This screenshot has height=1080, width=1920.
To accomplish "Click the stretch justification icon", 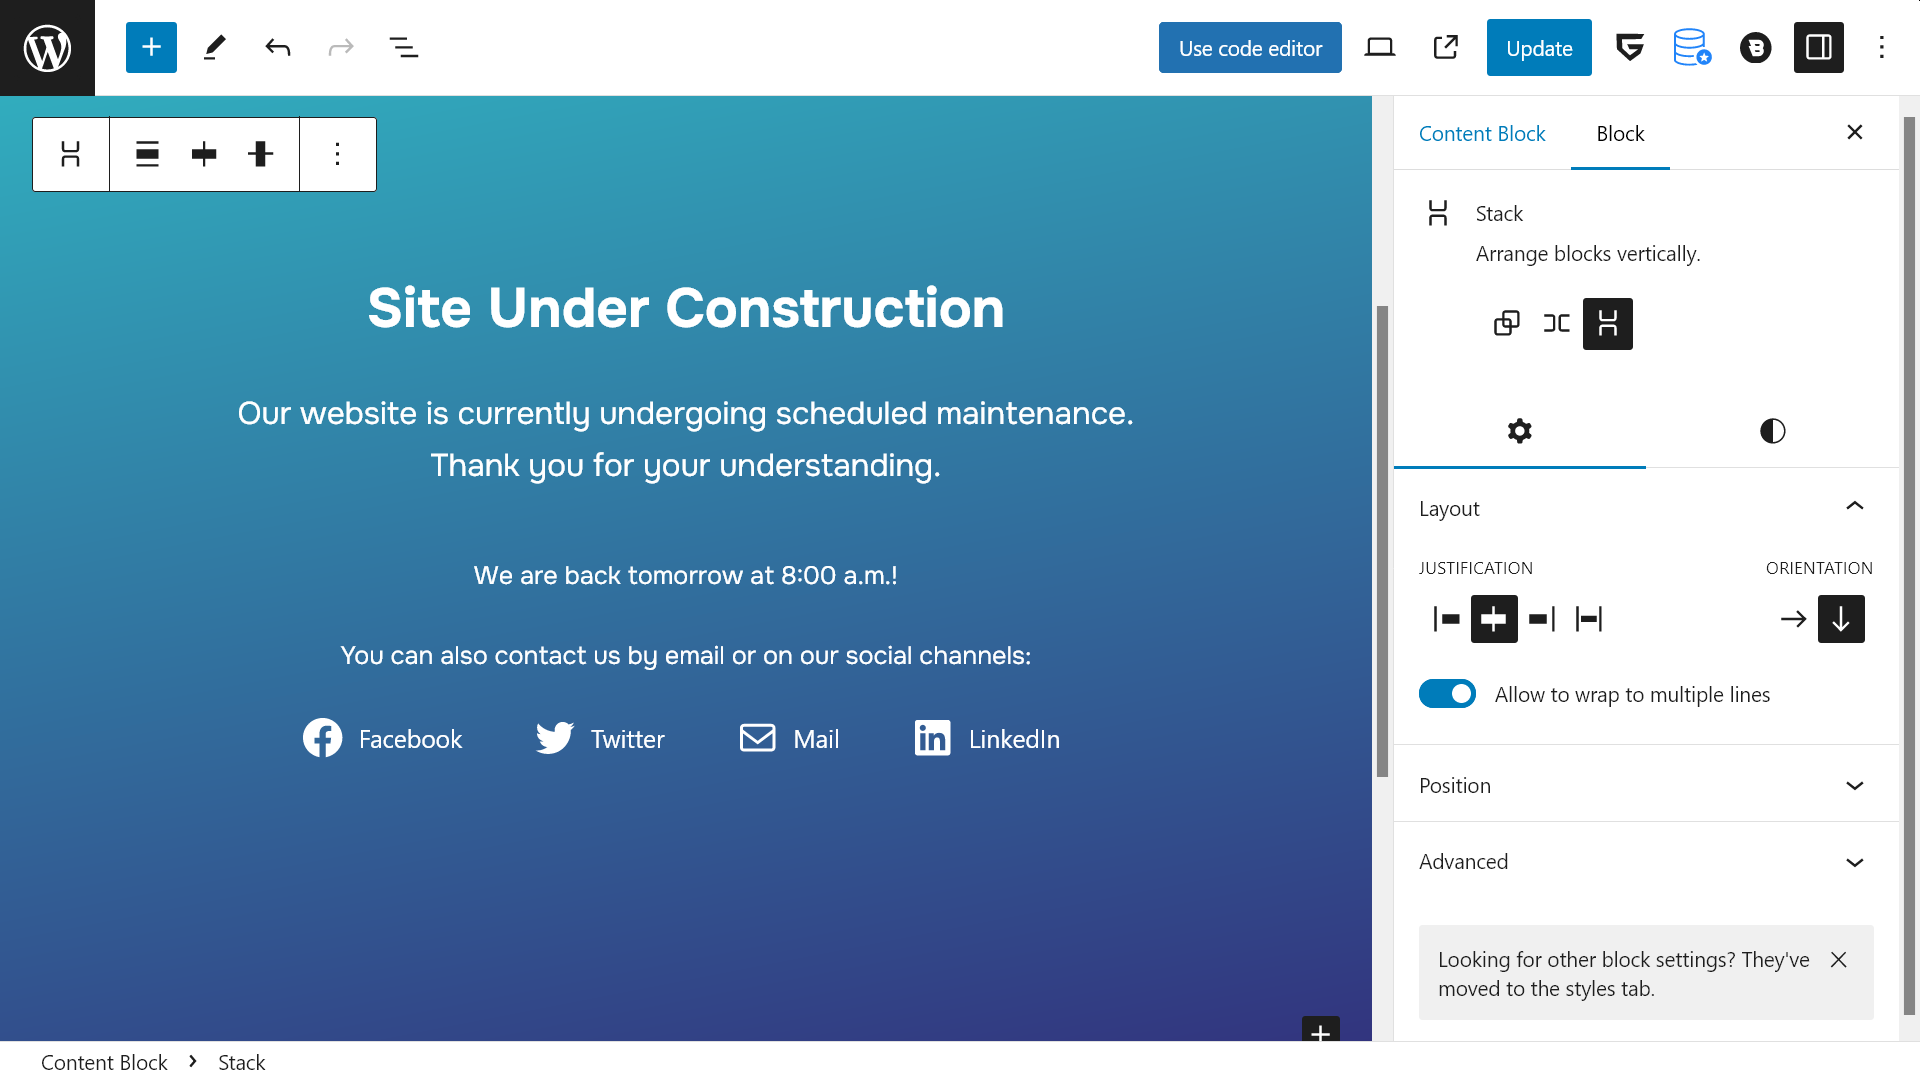I will (x=1588, y=618).
